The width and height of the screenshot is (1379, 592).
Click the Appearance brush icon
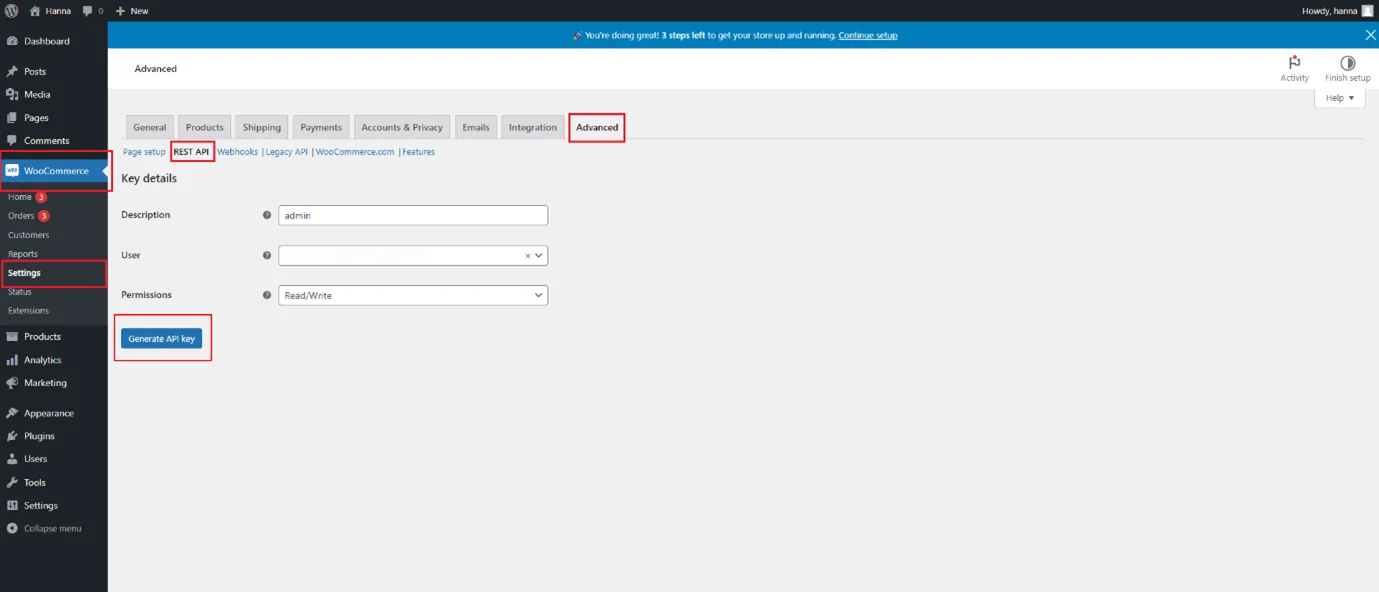coord(12,413)
